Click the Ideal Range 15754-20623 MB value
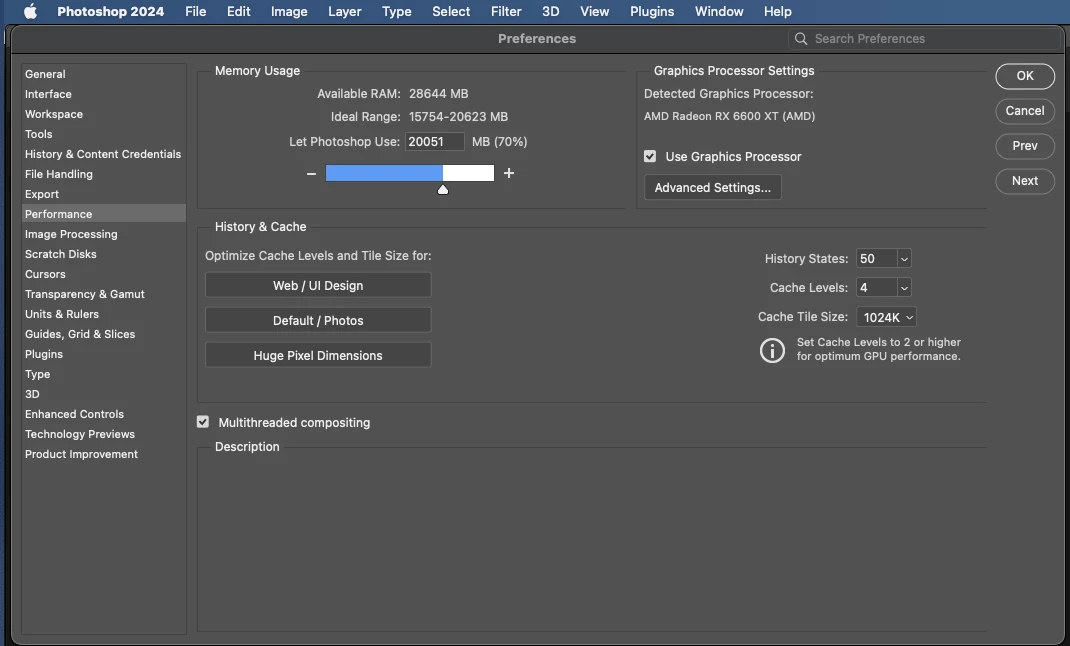The height and width of the screenshot is (646, 1070). tap(458, 117)
